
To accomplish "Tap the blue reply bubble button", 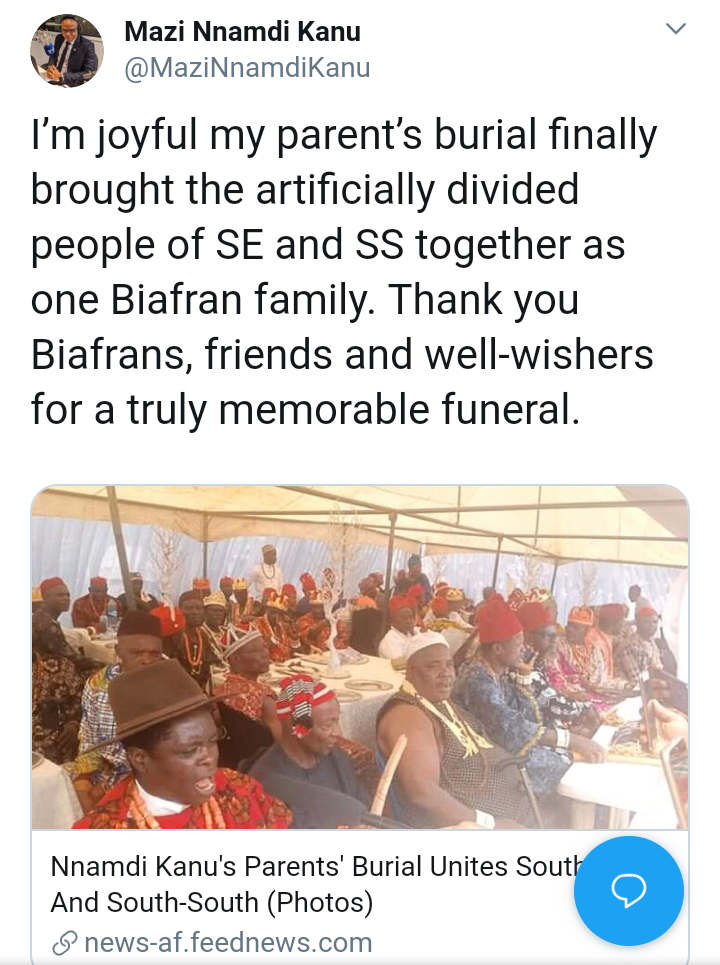I will coord(628,891).
